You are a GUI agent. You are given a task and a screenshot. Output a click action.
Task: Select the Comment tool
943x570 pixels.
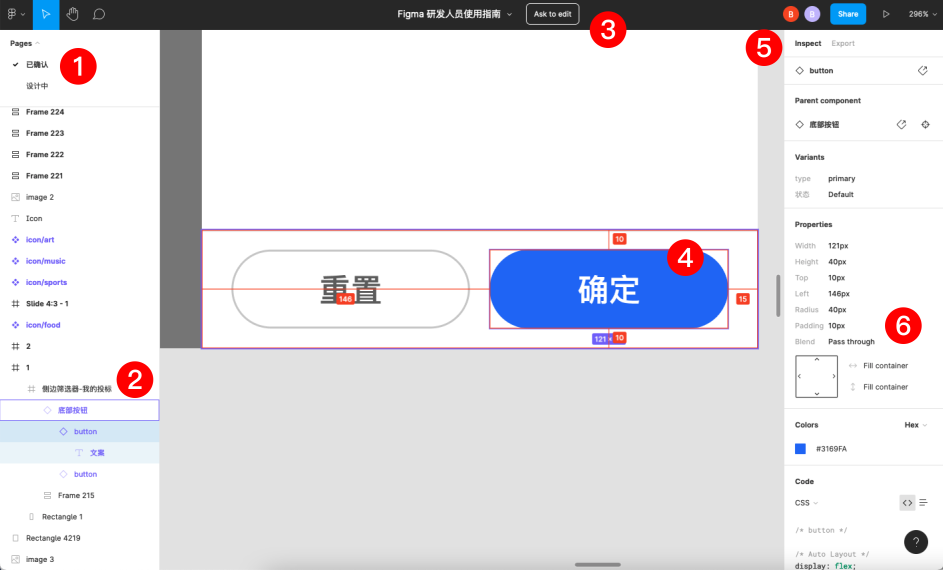coord(99,14)
